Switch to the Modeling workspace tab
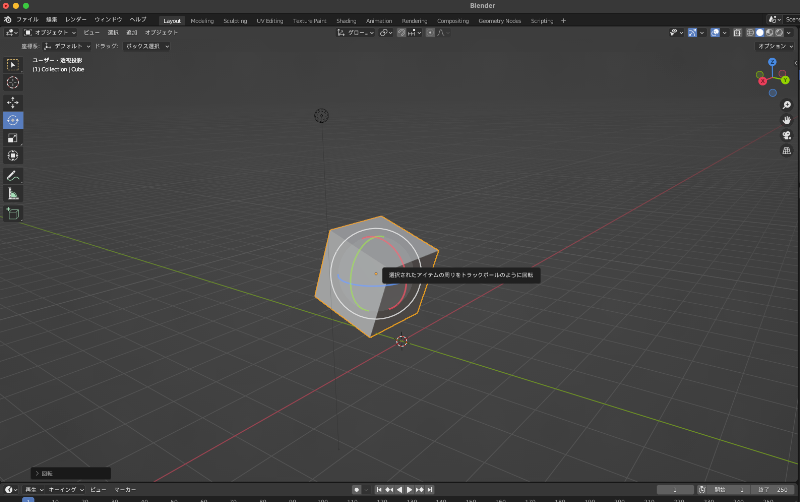The height and width of the screenshot is (502, 800). 202,21
